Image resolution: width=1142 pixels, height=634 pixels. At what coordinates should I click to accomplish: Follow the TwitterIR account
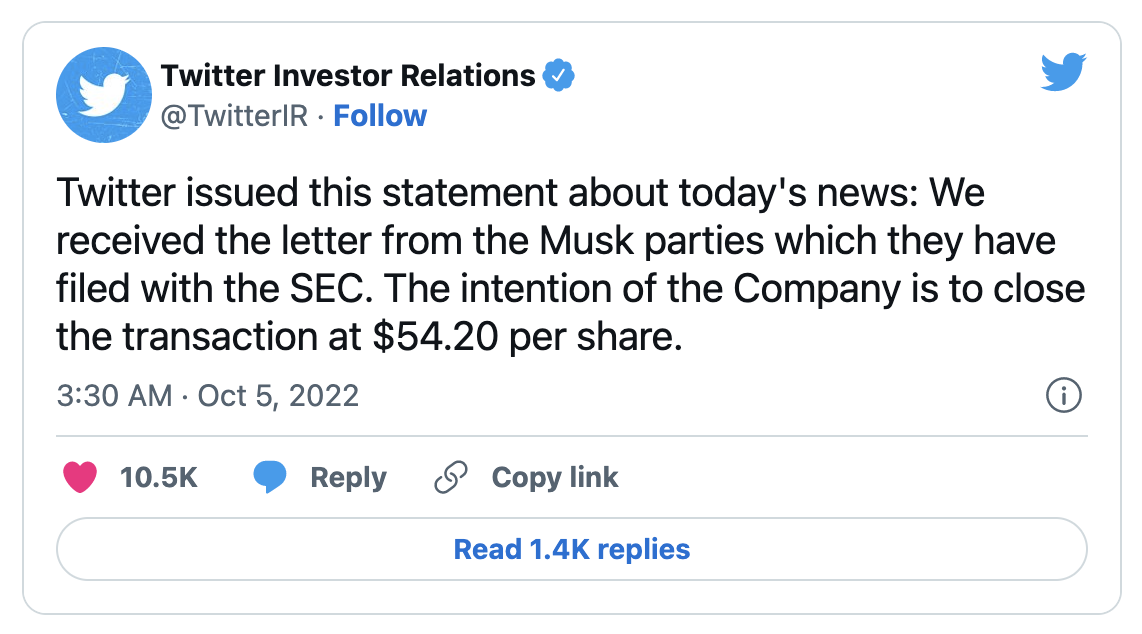[380, 116]
